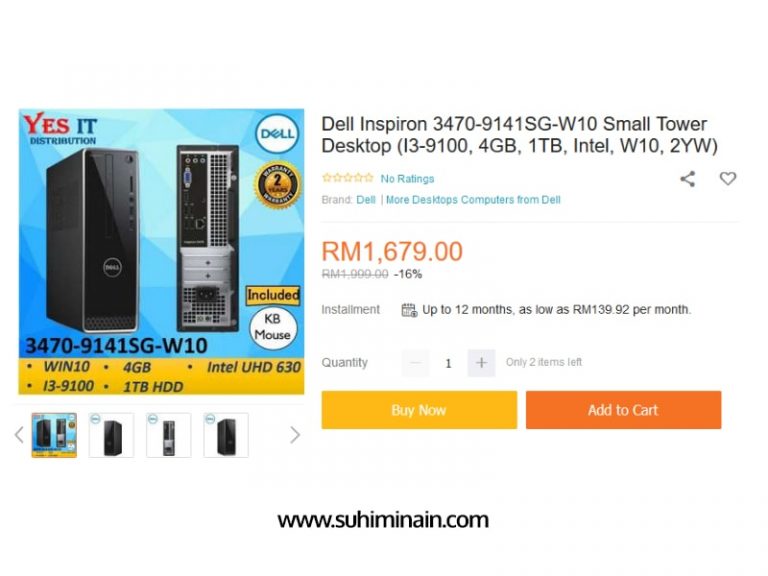Screen dimensions: 768x576
Task: Select the first promo thumbnail image
Action: [x=54, y=435]
